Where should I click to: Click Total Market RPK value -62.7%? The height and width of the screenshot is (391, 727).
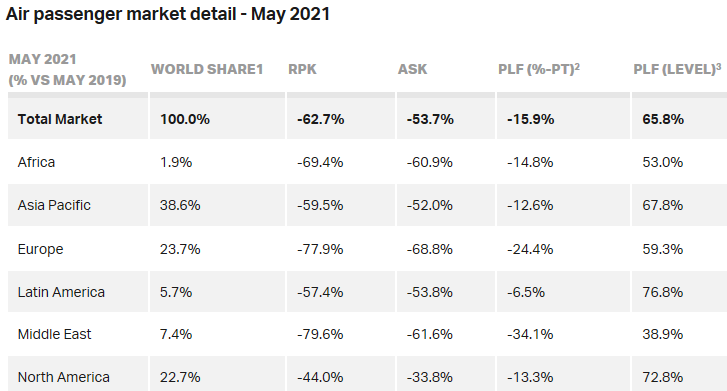point(320,119)
